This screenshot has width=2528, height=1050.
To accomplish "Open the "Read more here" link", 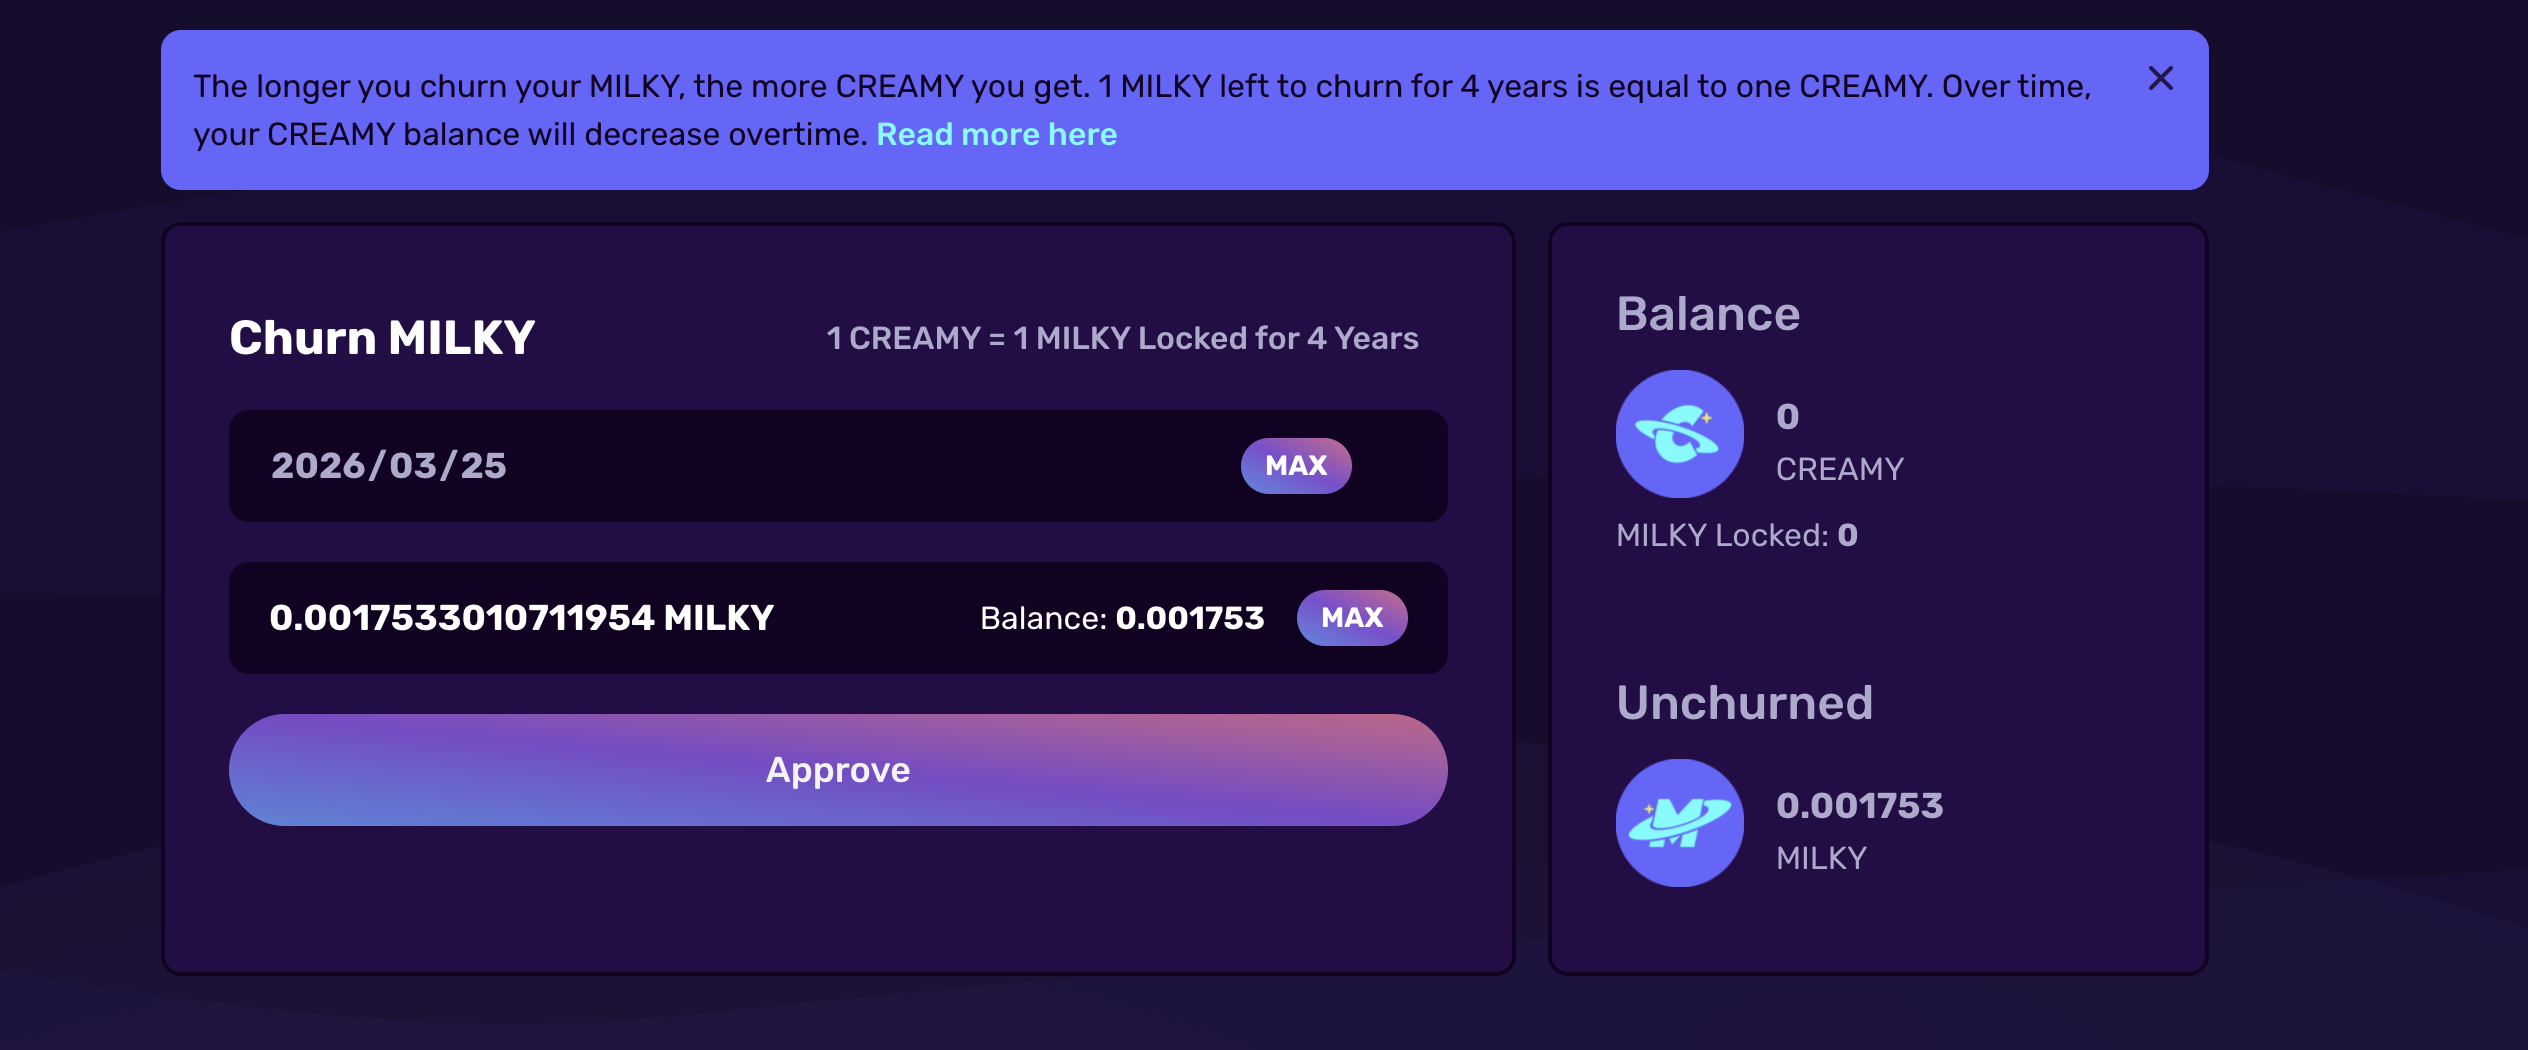I will tap(996, 134).
